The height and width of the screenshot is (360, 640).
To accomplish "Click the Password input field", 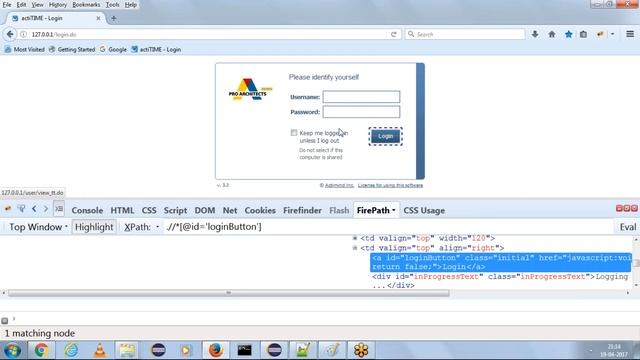I will pyautogui.click(x=361, y=112).
